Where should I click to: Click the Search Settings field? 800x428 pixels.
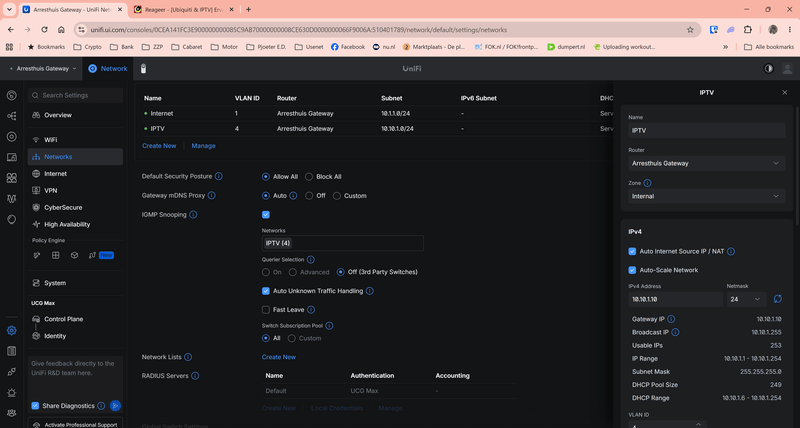tap(75, 95)
